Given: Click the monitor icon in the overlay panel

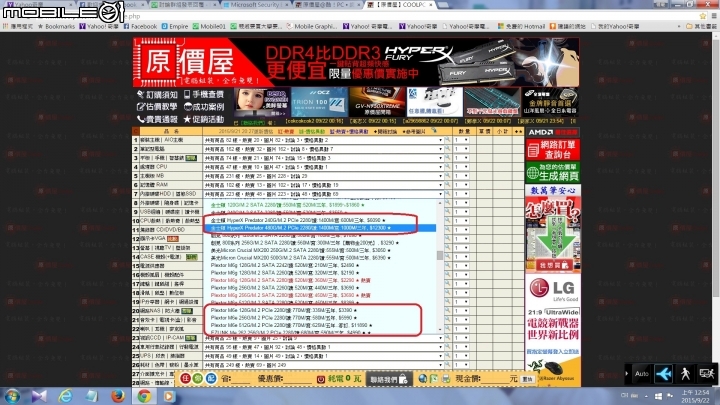Looking at the screenshot, I should [x=706, y=374].
